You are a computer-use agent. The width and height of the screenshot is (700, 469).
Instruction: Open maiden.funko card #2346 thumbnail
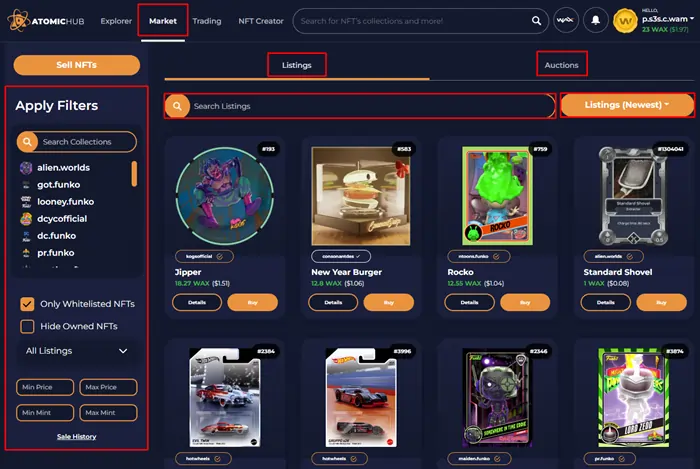click(x=497, y=398)
